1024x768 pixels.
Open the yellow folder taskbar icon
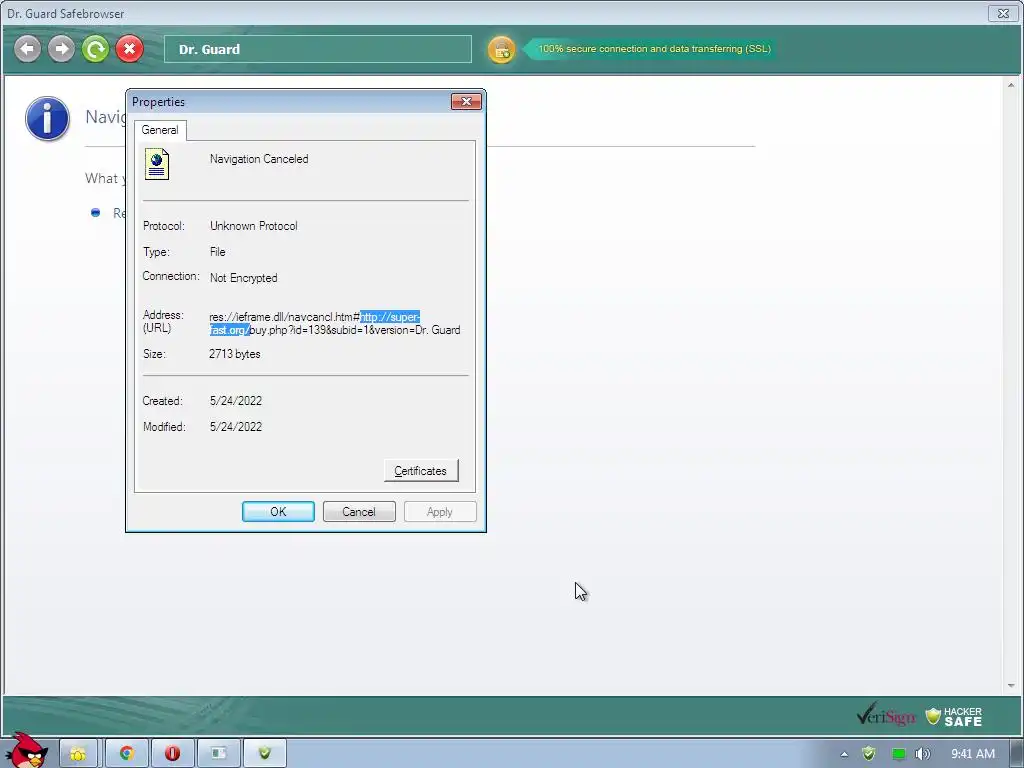[78, 754]
